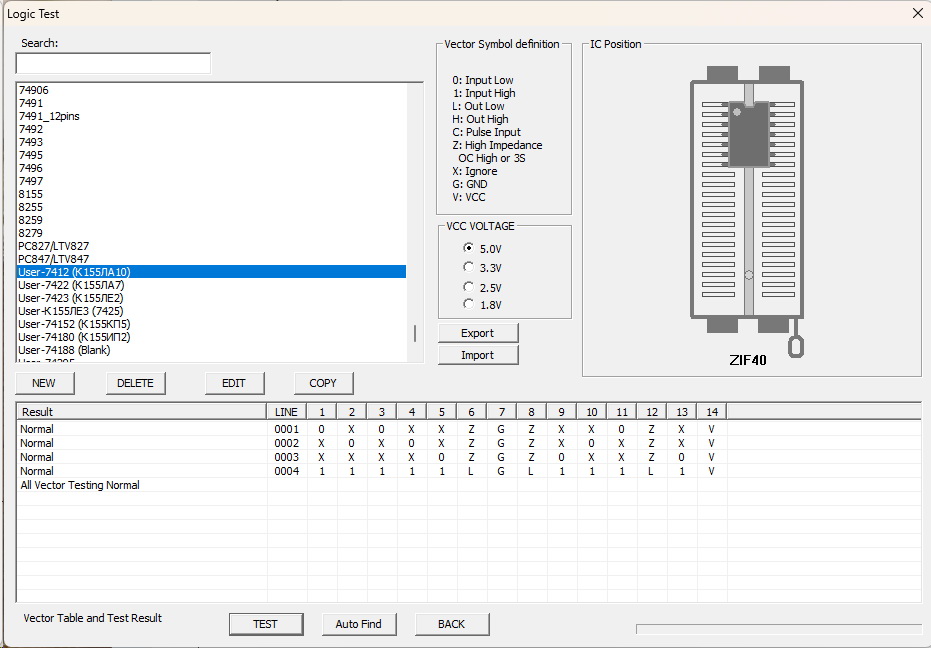Click the COPY button

[x=323, y=383]
